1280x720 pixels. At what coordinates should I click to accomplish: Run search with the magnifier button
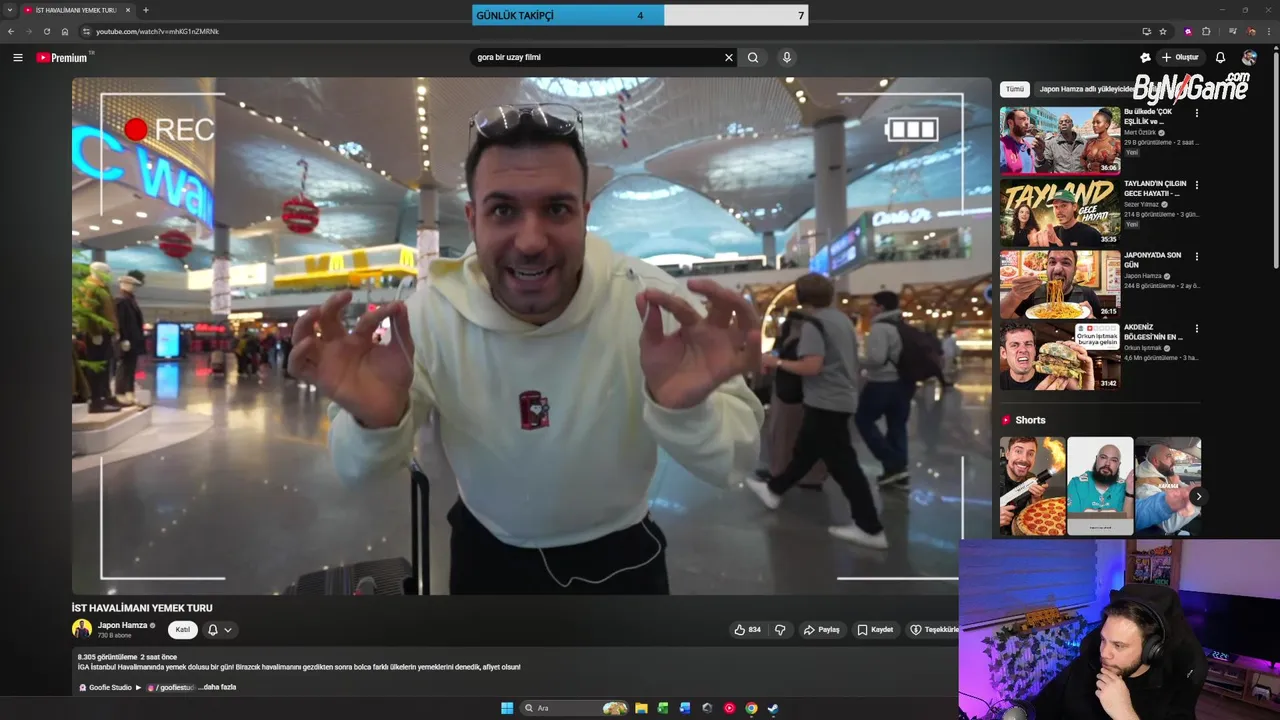click(x=753, y=58)
